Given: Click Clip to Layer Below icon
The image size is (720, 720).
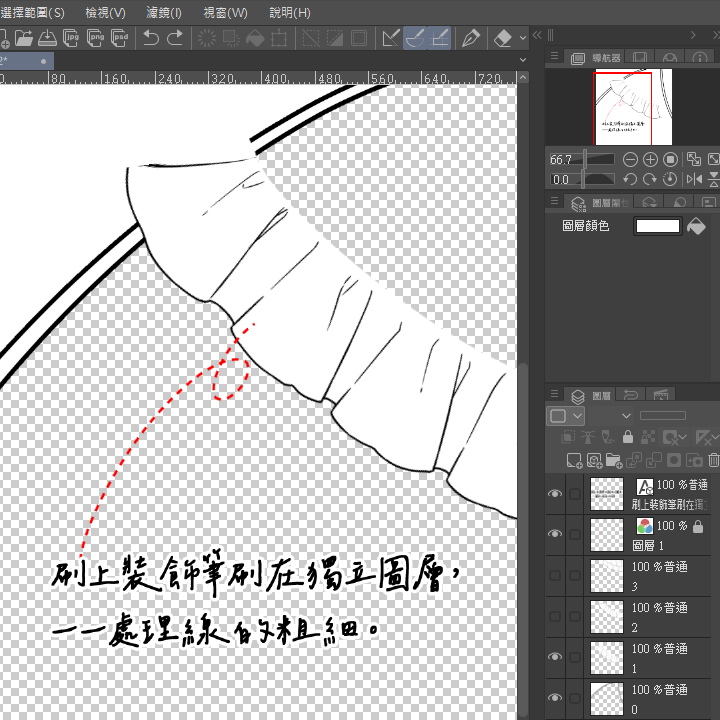Looking at the screenshot, I should [x=568, y=437].
